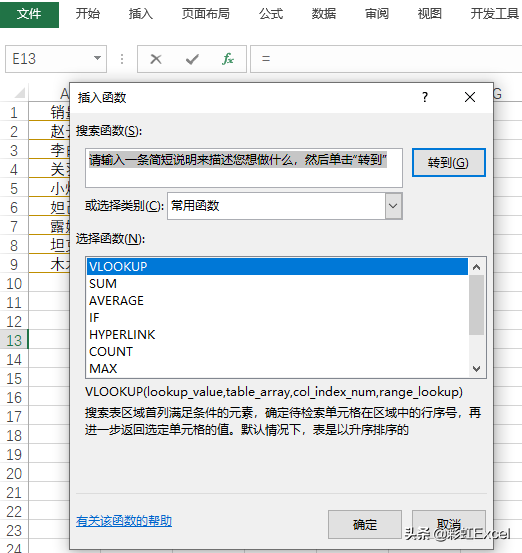
Task: Close the 插入函数 dialog
Action: tap(470, 97)
